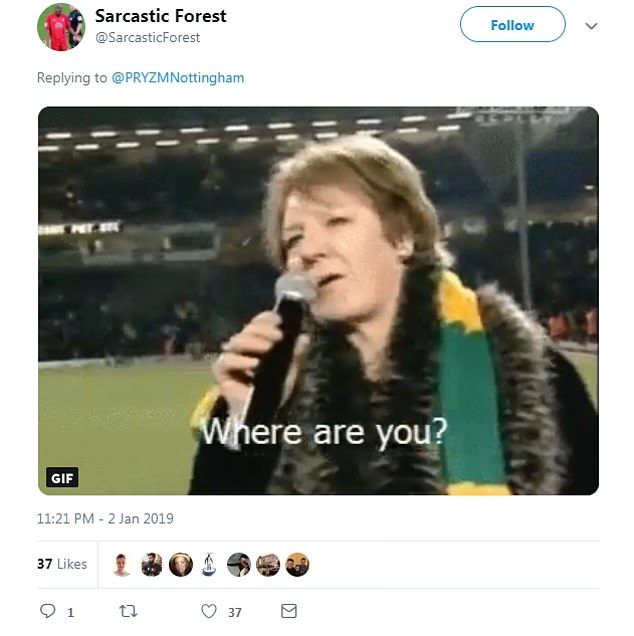This screenshot has width=634, height=636.
Task: Like the tweet with heart icon
Action: pos(209,610)
